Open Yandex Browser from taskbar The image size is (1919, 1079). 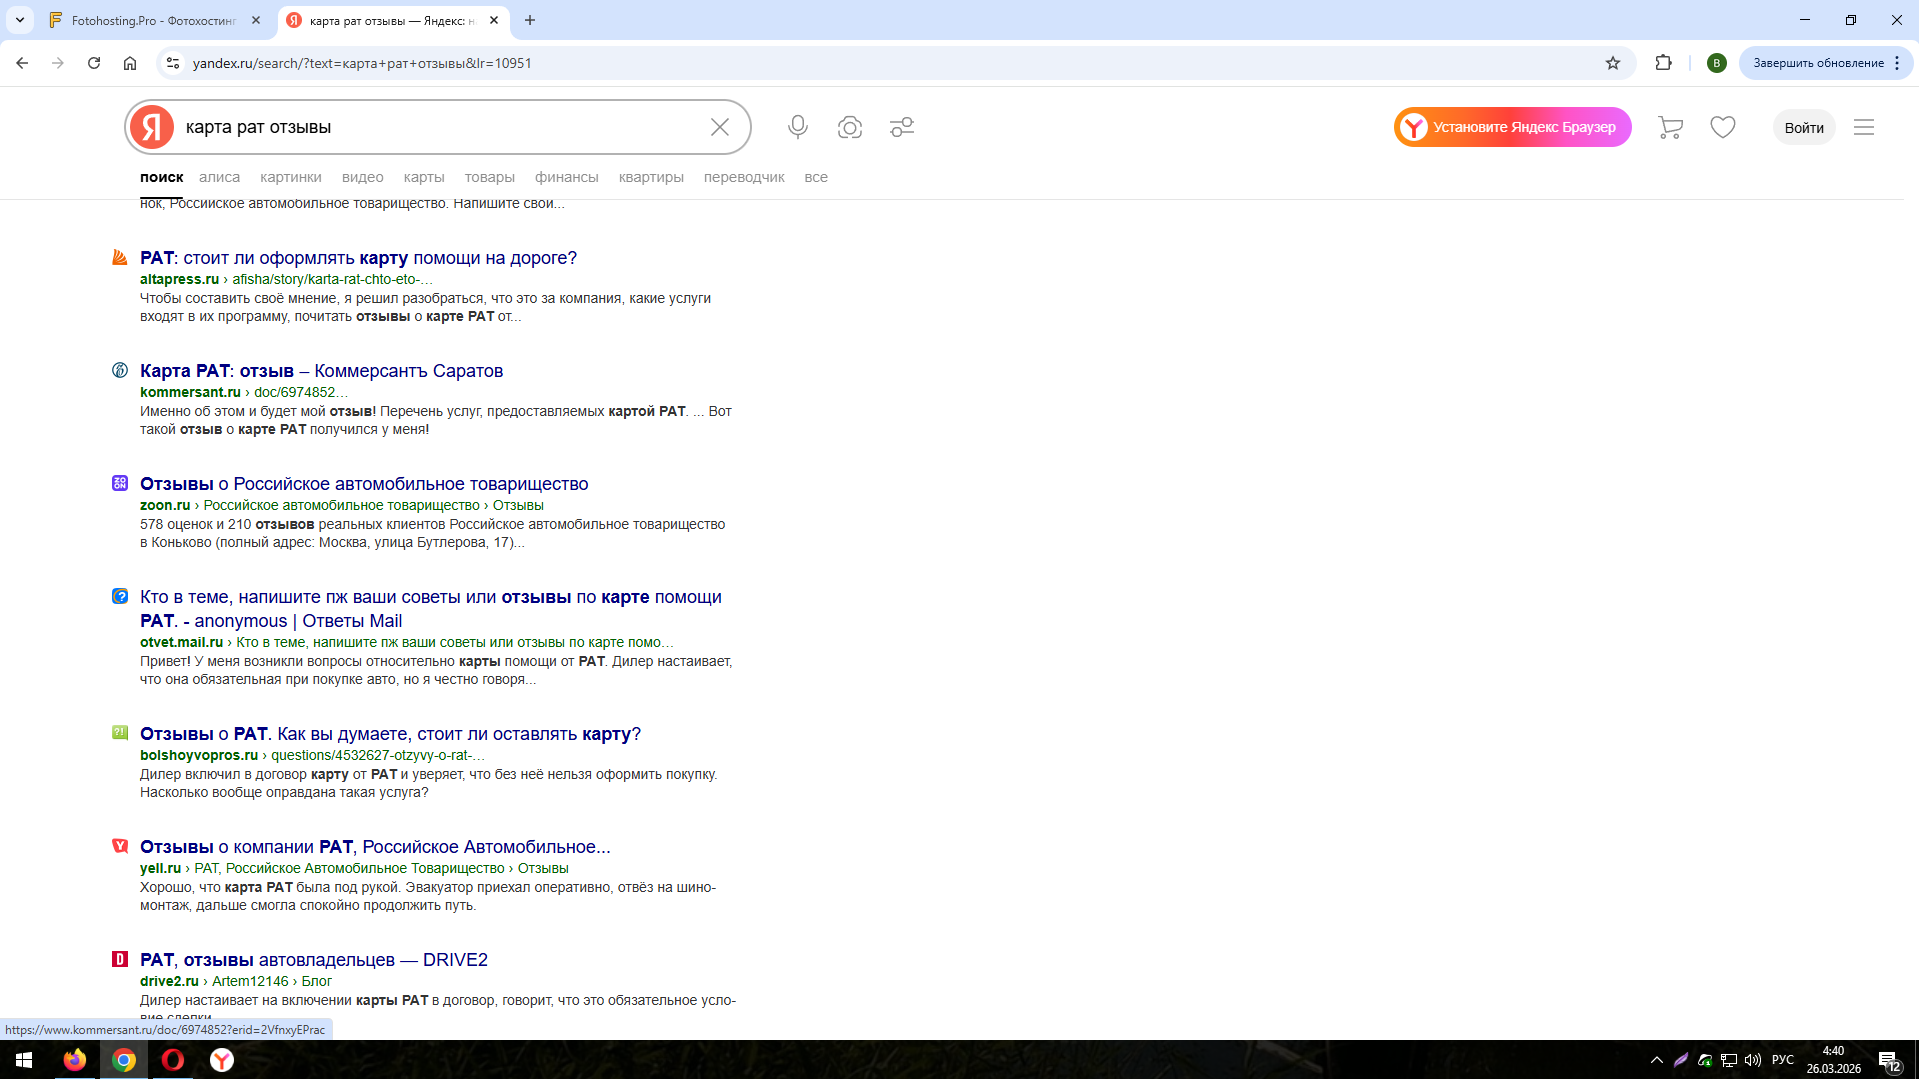coord(222,1060)
